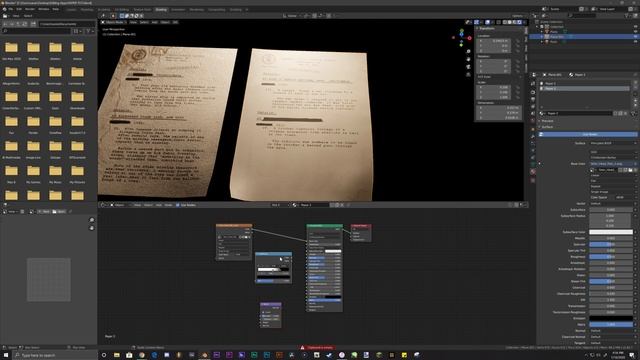Open the Render menu
Screen dimensions: 640x360
coord(30,9)
